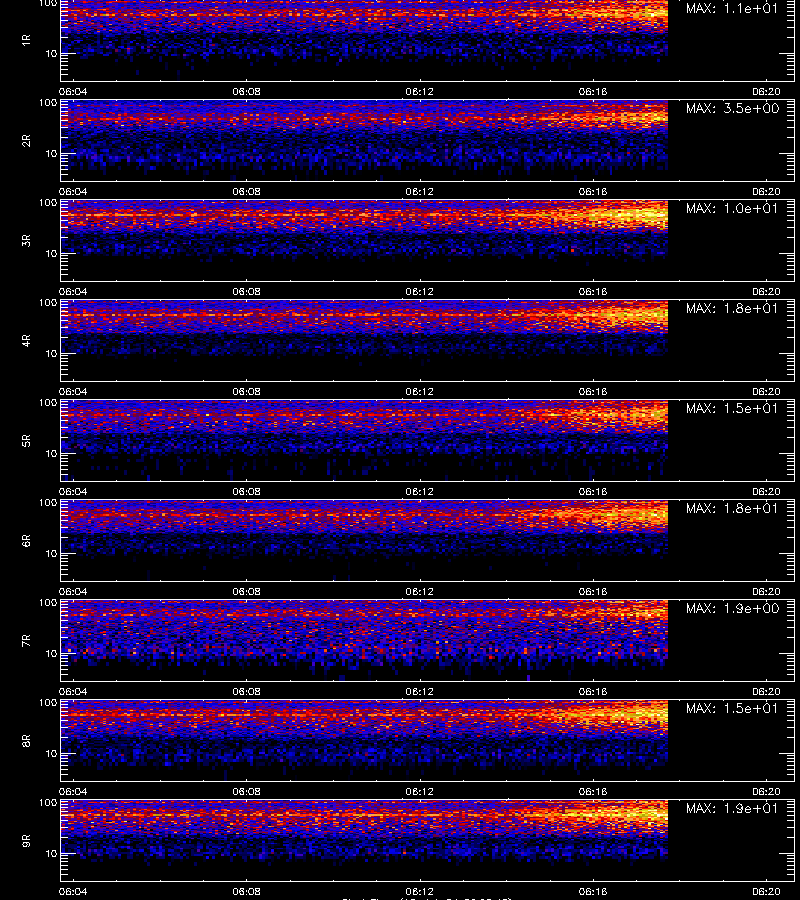Viewport: 800px width, 900px height.
Task: Click the 06:08 time label under panel 7R
Action: pyautogui.click(x=246, y=692)
